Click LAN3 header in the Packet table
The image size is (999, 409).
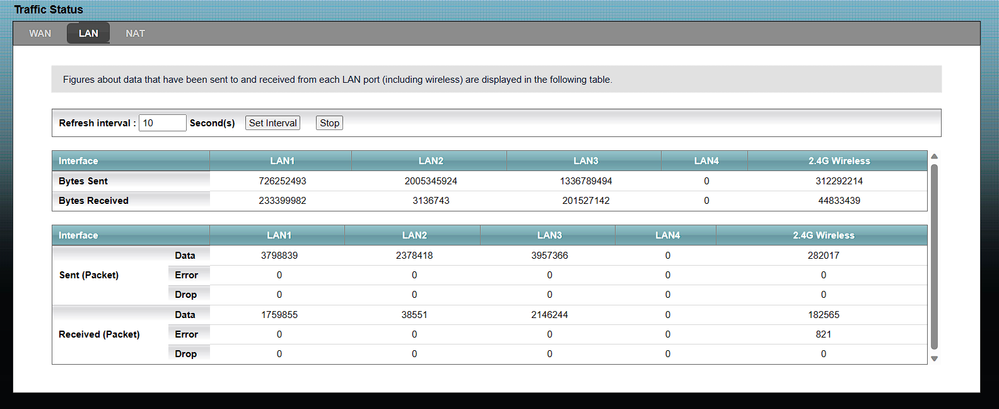point(548,236)
